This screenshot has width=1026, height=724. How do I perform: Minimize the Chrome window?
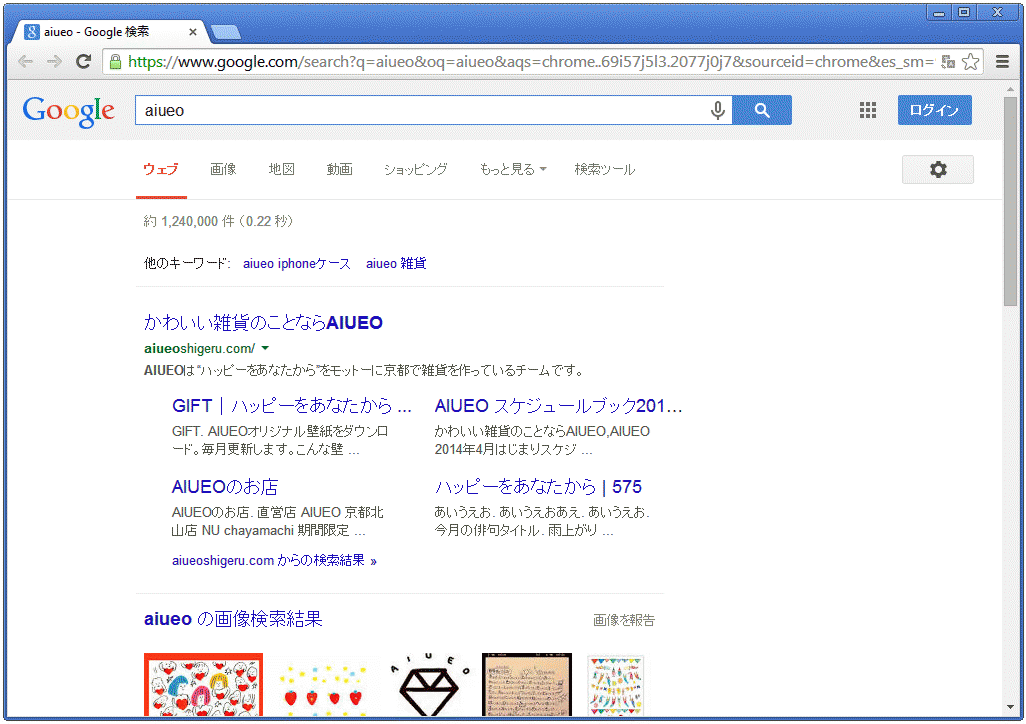[939, 12]
